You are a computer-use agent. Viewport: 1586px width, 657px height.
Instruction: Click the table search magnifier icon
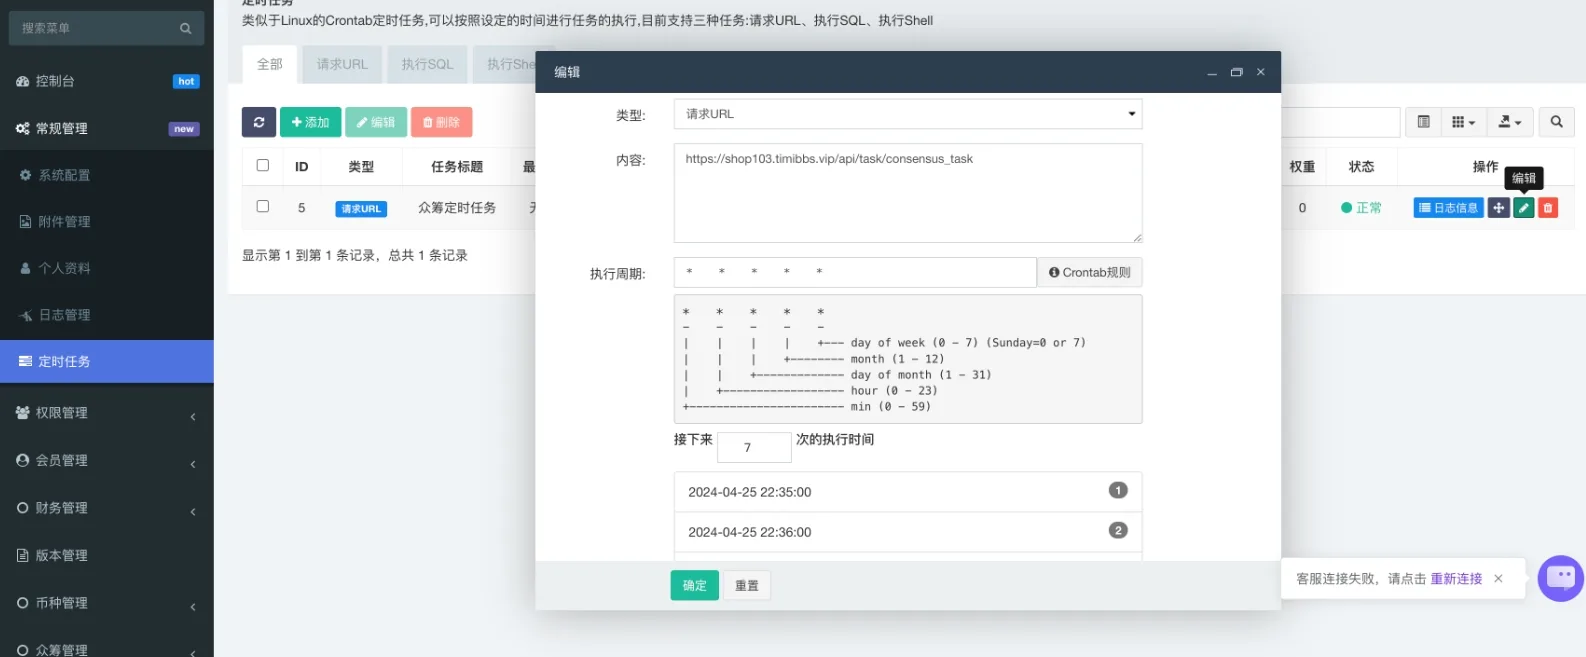[1556, 122]
